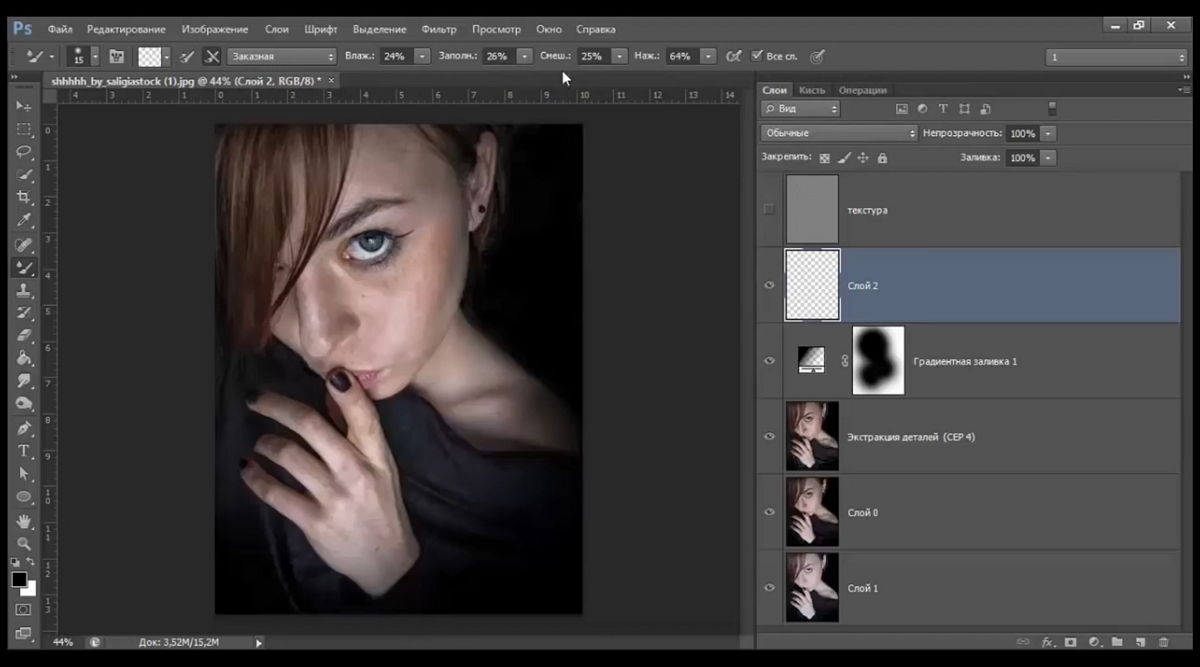Hide layer 'Слой 1'
This screenshot has height=667, width=1200.
tap(769, 588)
